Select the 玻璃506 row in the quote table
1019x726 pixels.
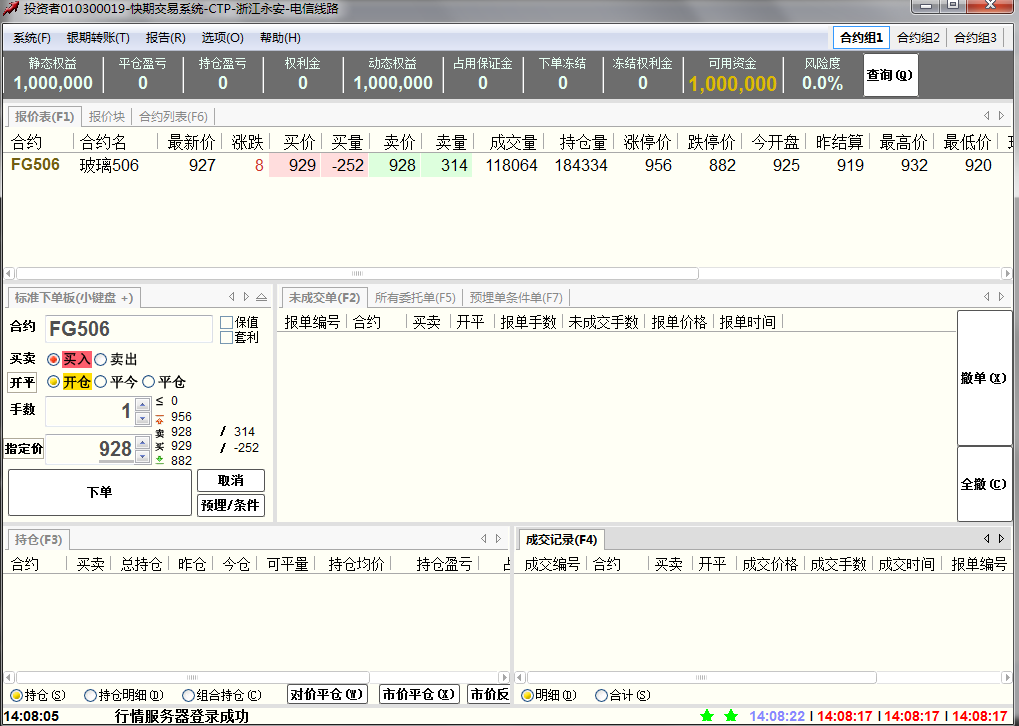click(508, 165)
